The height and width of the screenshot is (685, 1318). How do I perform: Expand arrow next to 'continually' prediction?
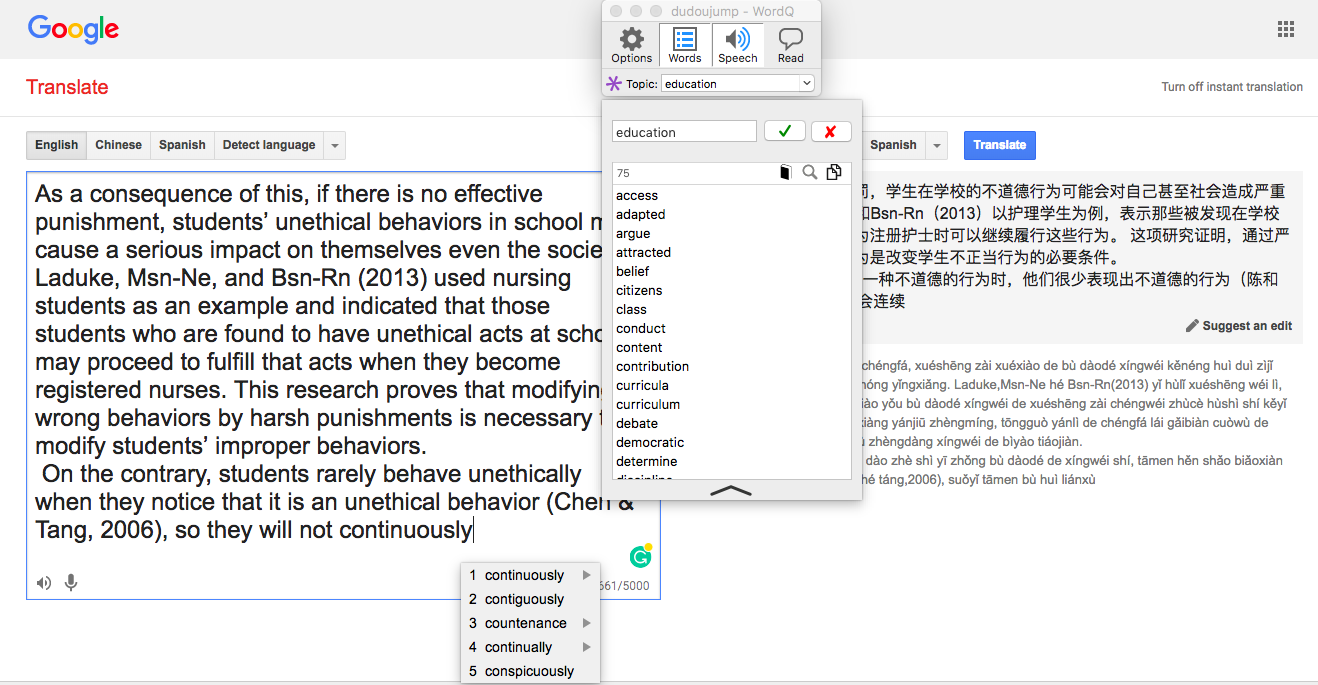click(x=586, y=647)
